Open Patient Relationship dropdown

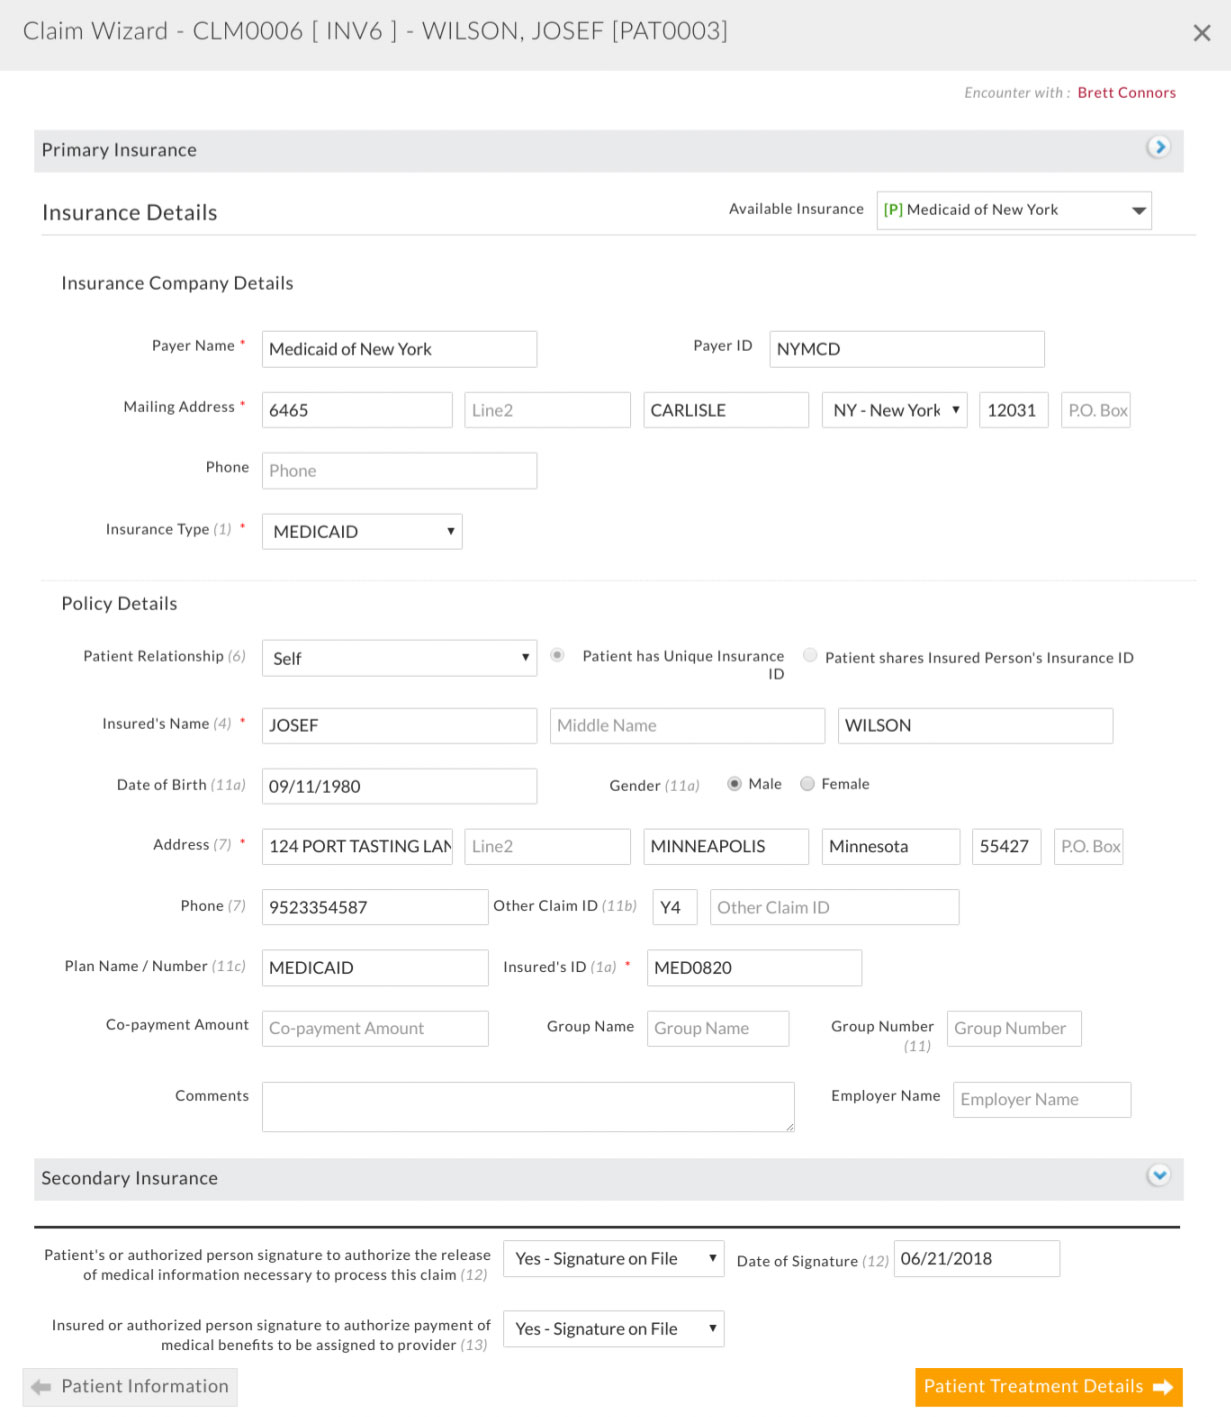pyautogui.click(x=399, y=658)
